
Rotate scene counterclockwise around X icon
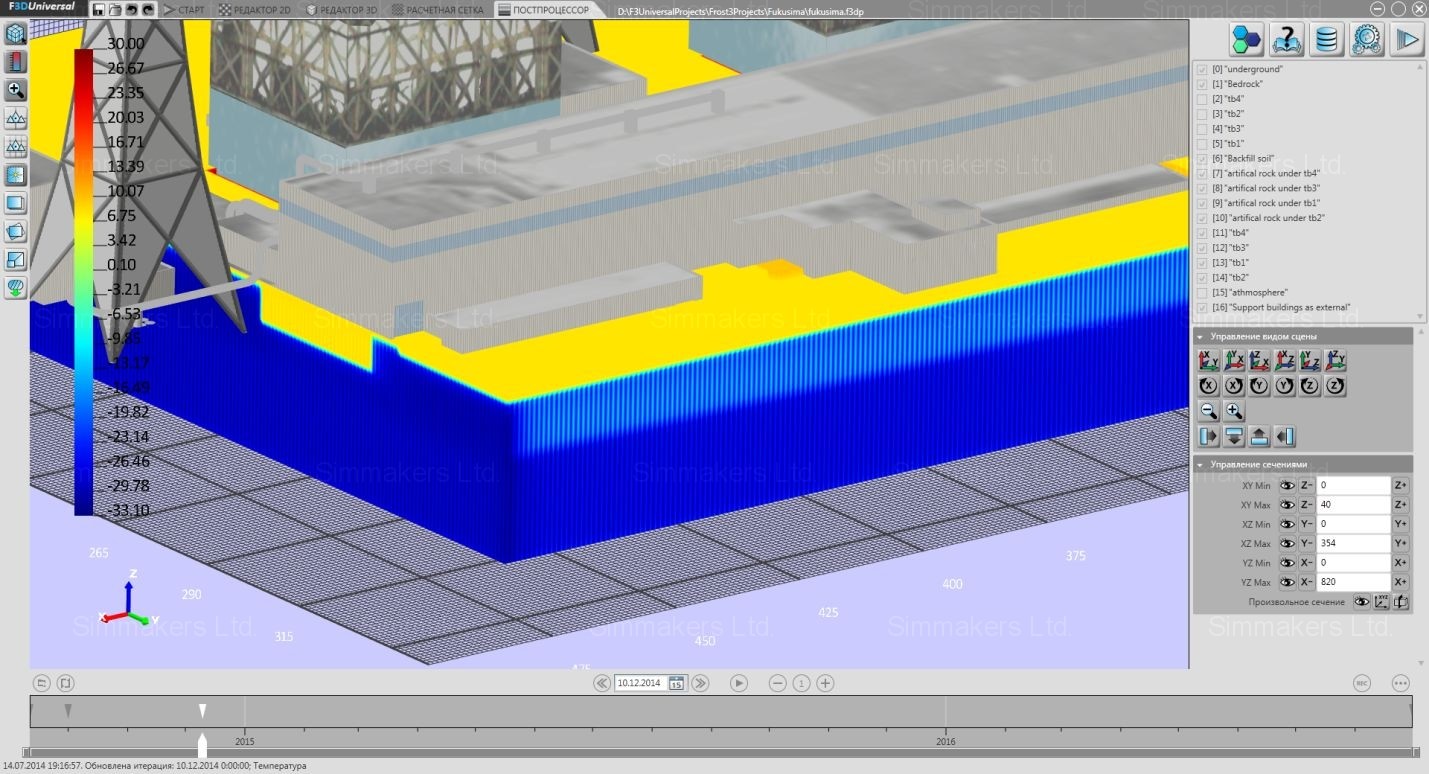click(x=1209, y=386)
